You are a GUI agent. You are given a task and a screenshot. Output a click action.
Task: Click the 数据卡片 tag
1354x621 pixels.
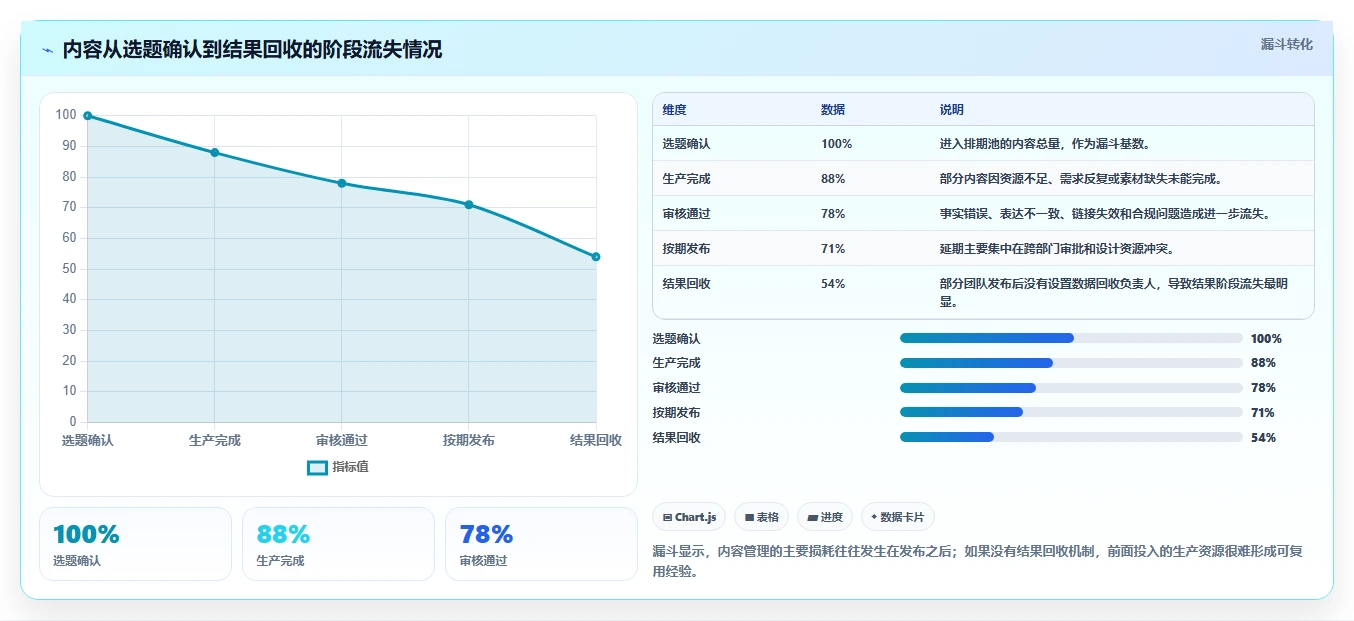[x=898, y=517]
